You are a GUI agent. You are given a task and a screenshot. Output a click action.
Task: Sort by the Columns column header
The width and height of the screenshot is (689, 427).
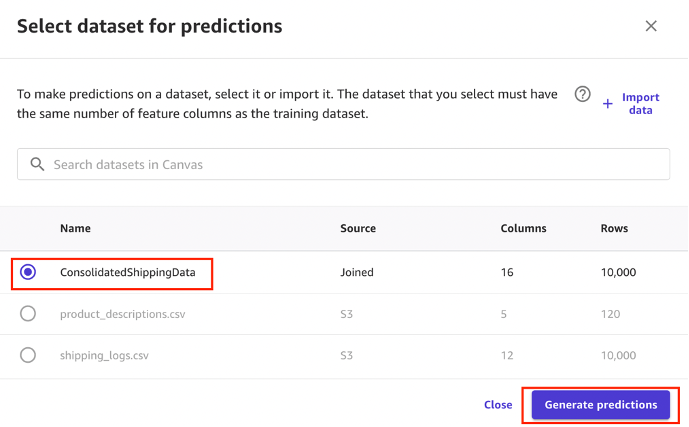click(x=523, y=228)
